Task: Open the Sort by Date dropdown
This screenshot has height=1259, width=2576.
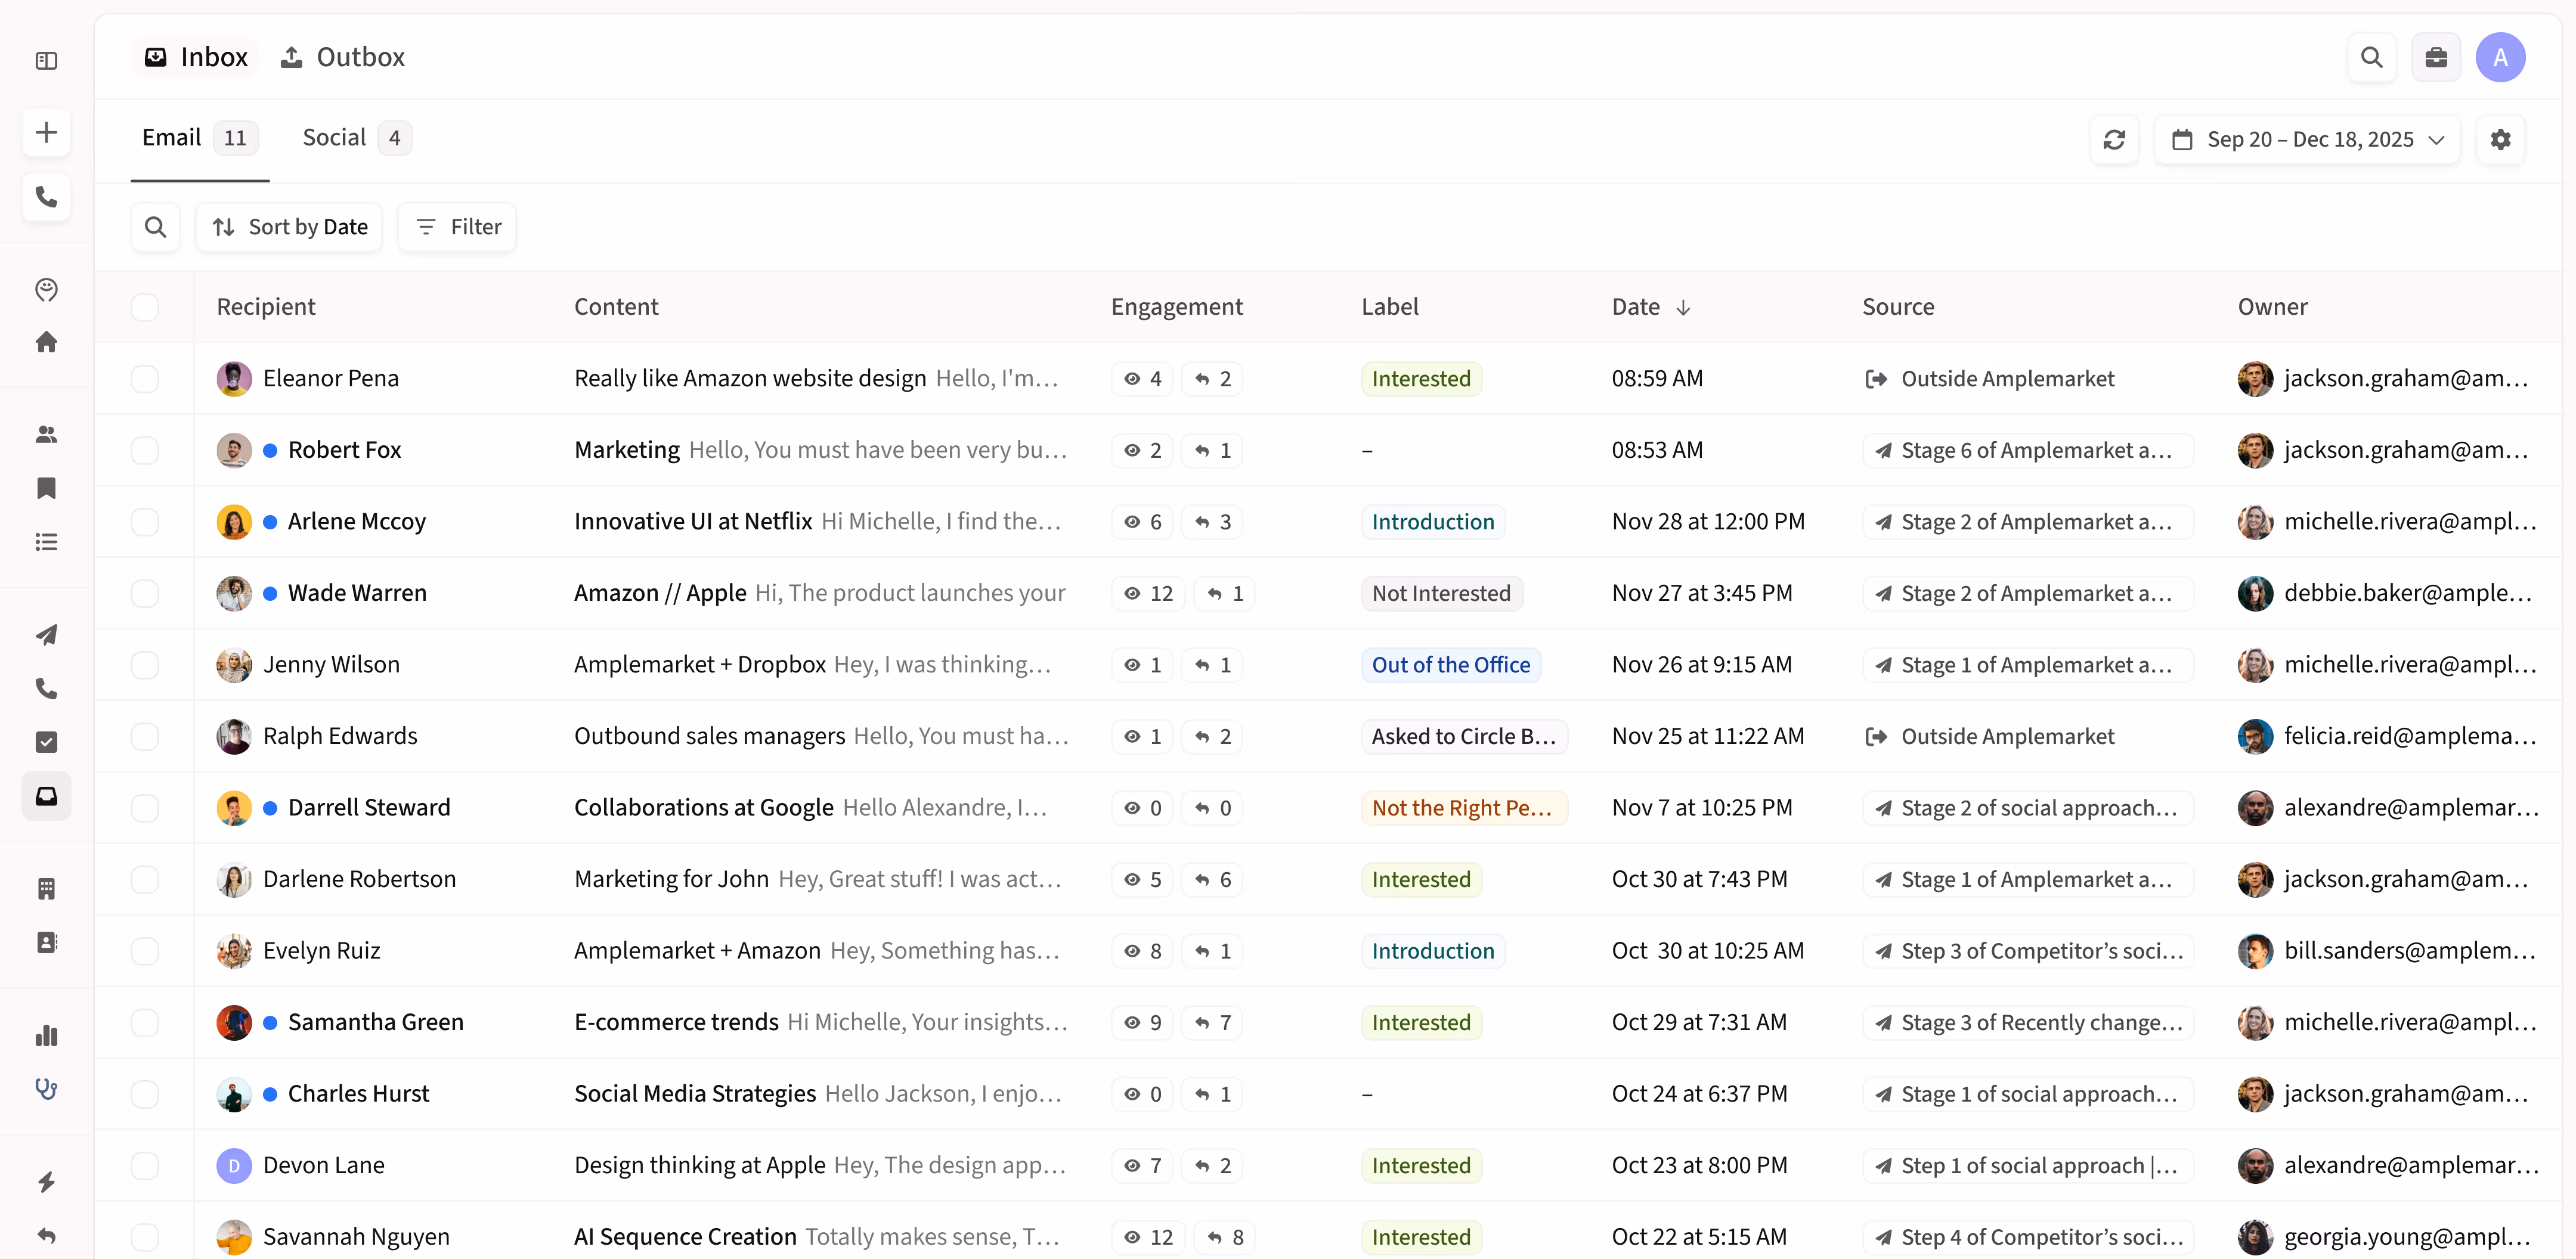Action: point(289,227)
